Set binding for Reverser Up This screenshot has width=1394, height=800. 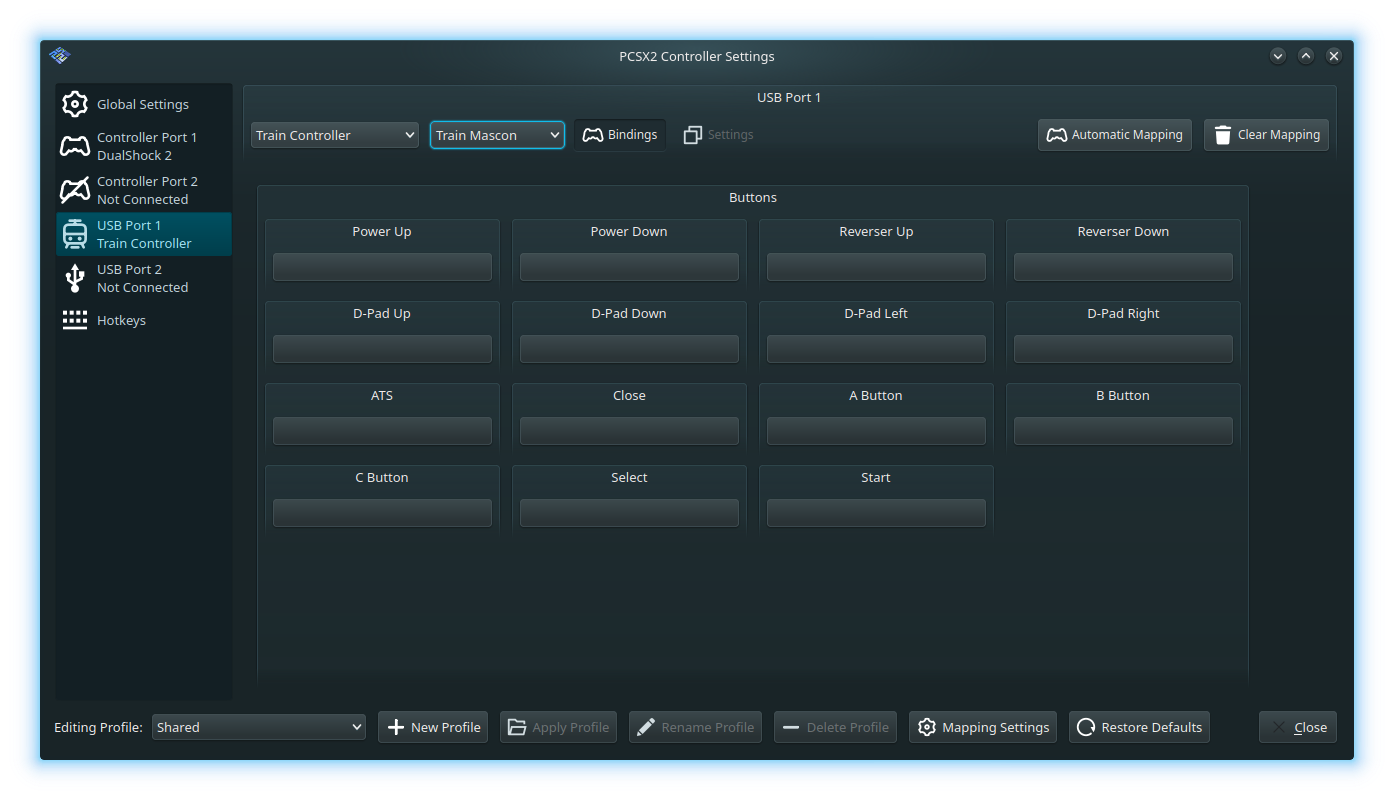pyautogui.click(x=876, y=267)
